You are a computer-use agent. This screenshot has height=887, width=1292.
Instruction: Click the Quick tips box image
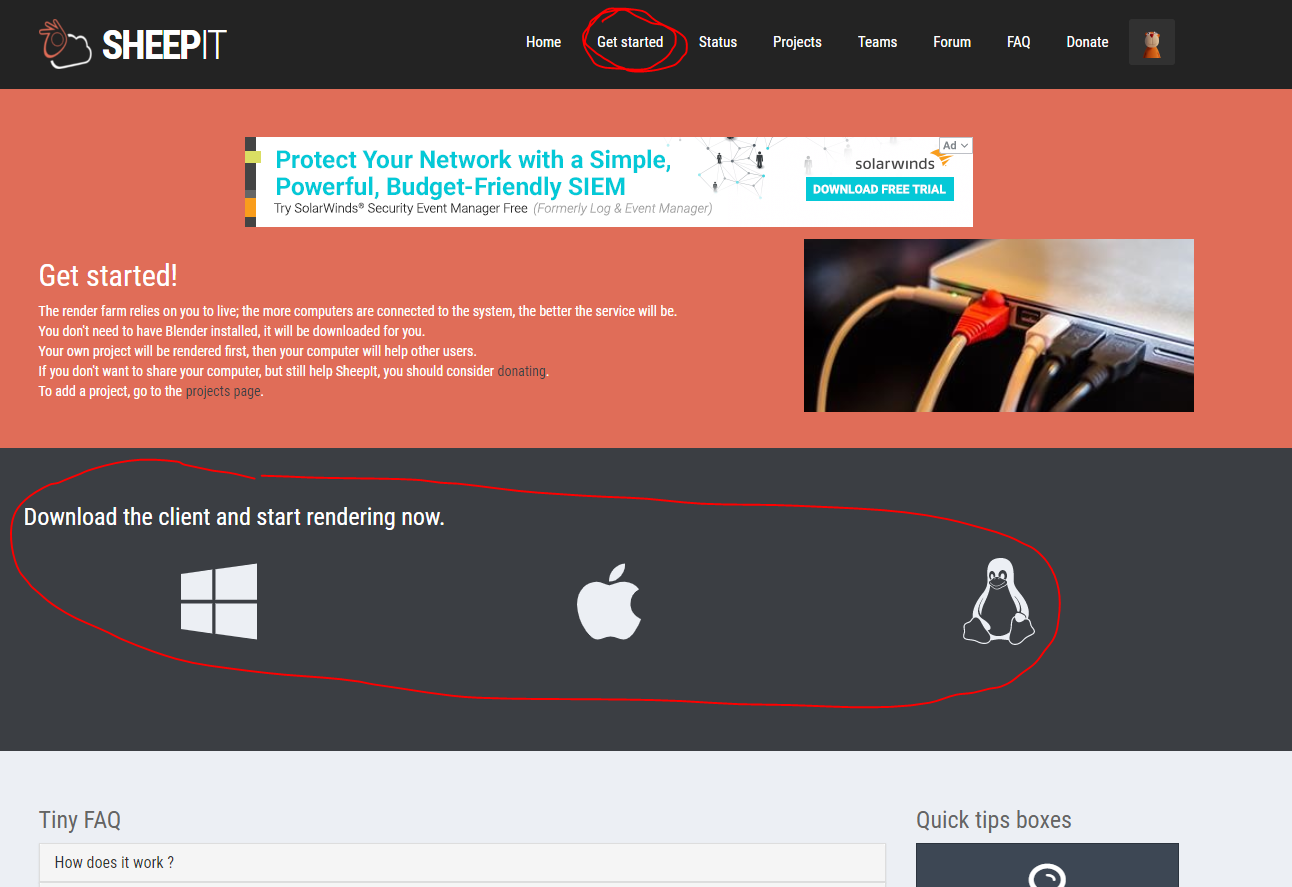1047,865
